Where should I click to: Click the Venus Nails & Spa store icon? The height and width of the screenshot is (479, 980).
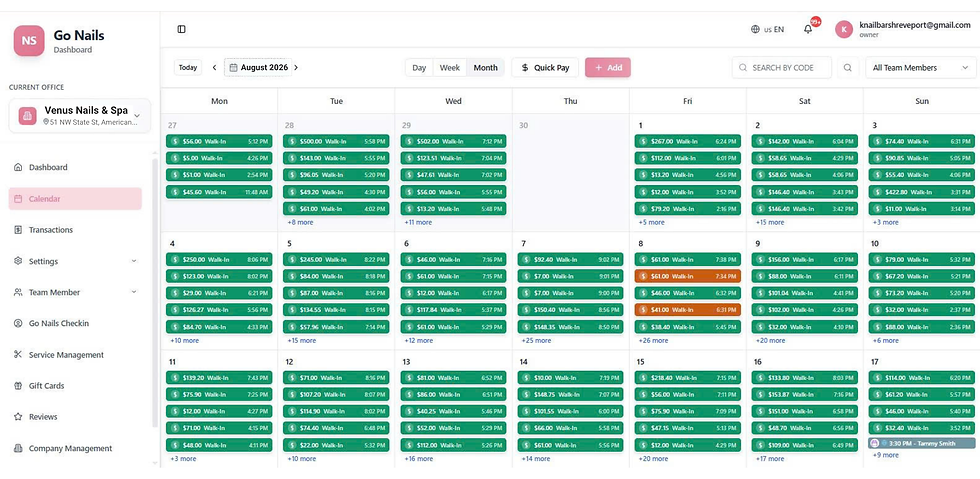click(28, 116)
